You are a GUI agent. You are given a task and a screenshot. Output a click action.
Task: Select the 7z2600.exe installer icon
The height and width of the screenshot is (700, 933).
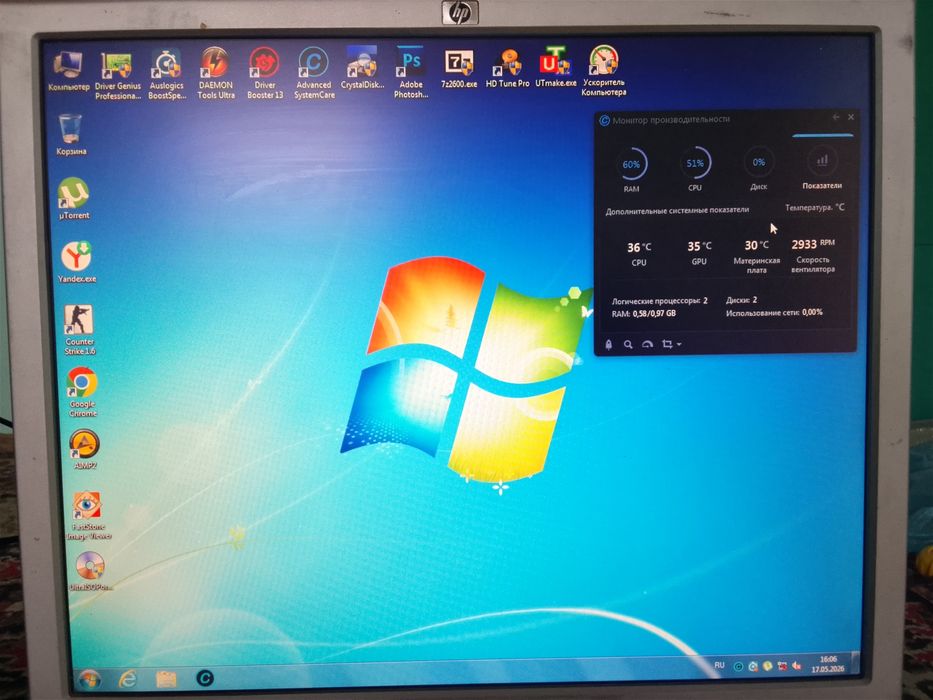click(x=459, y=68)
